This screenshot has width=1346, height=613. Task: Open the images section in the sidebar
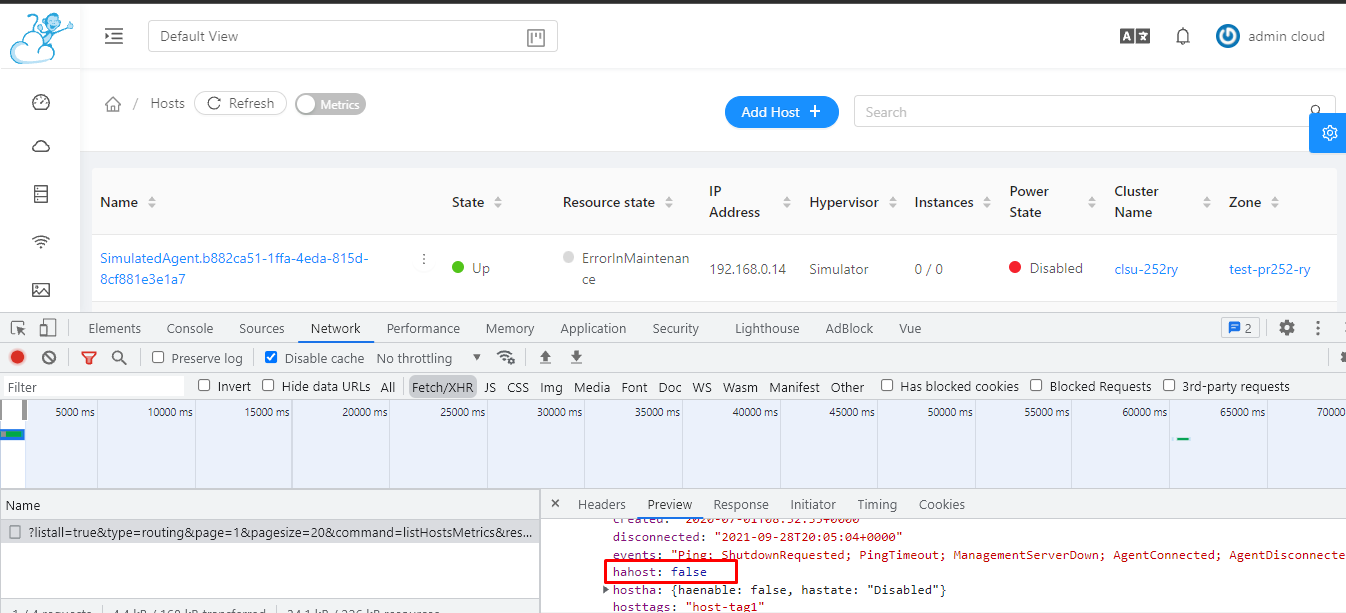pos(40,289)
